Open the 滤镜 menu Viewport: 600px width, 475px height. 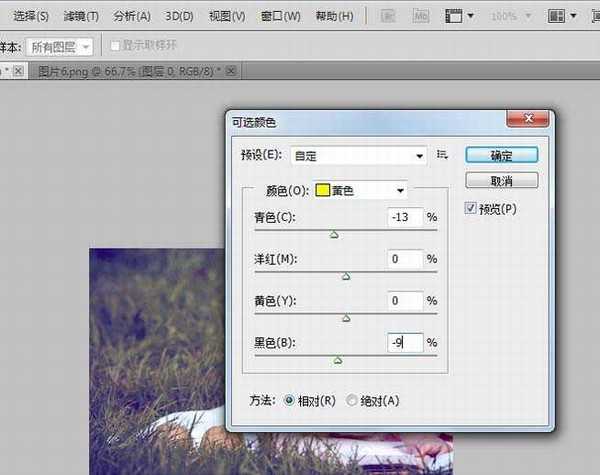81,17
